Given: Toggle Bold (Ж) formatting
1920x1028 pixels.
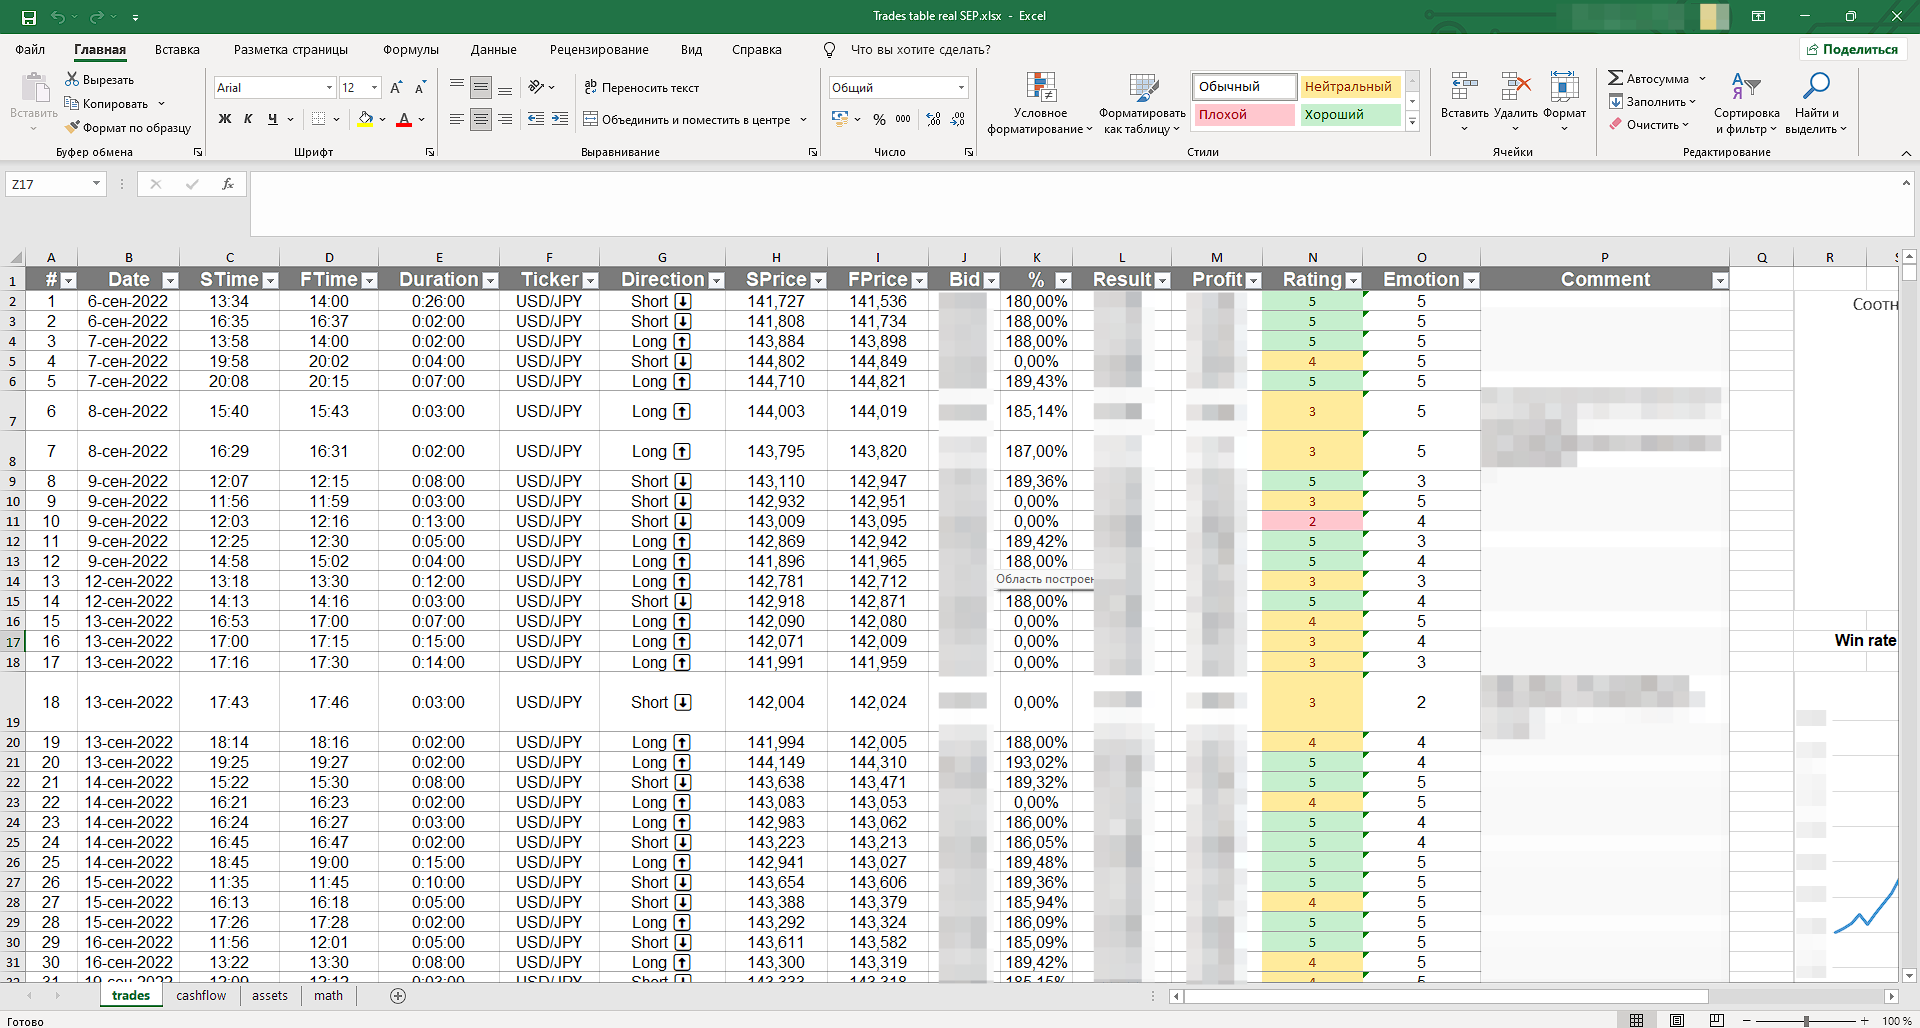Looking at the screenshot, I should point(225,119).
